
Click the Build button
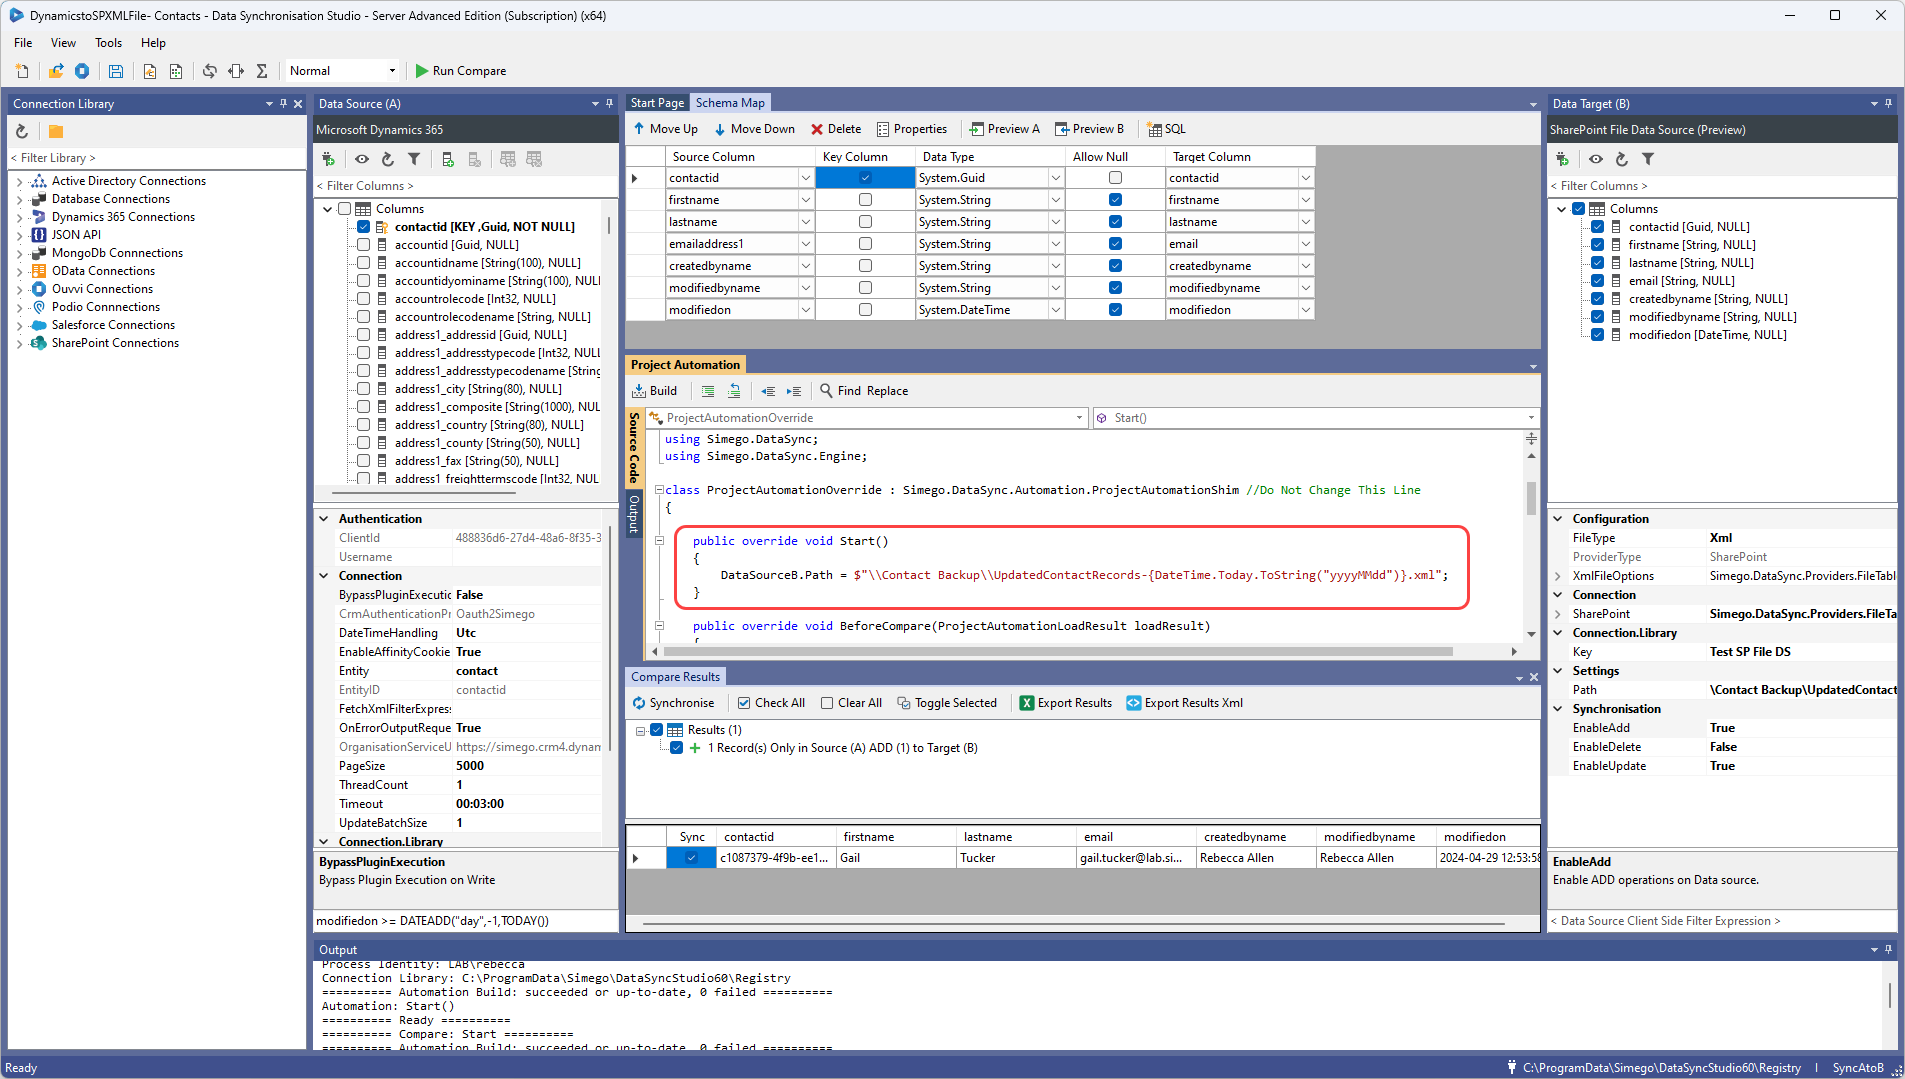click(x=654, y=391)
